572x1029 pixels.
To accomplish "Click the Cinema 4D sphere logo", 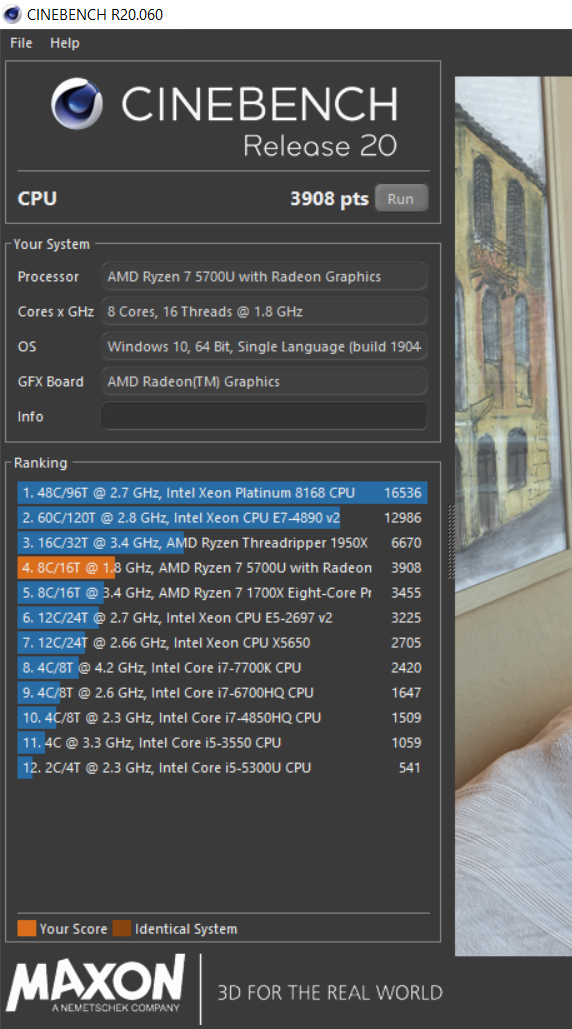I will point(77,103).
